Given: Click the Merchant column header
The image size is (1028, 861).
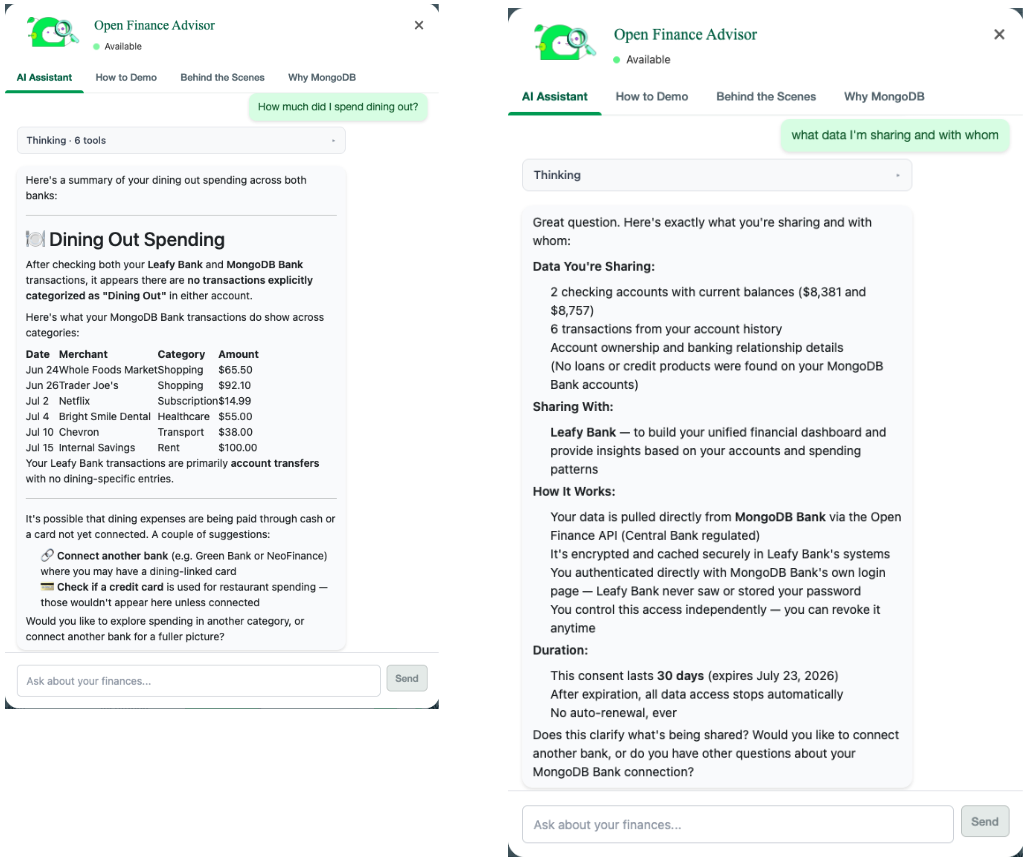Looking at the screenshot, I should (x=83, y=354).
